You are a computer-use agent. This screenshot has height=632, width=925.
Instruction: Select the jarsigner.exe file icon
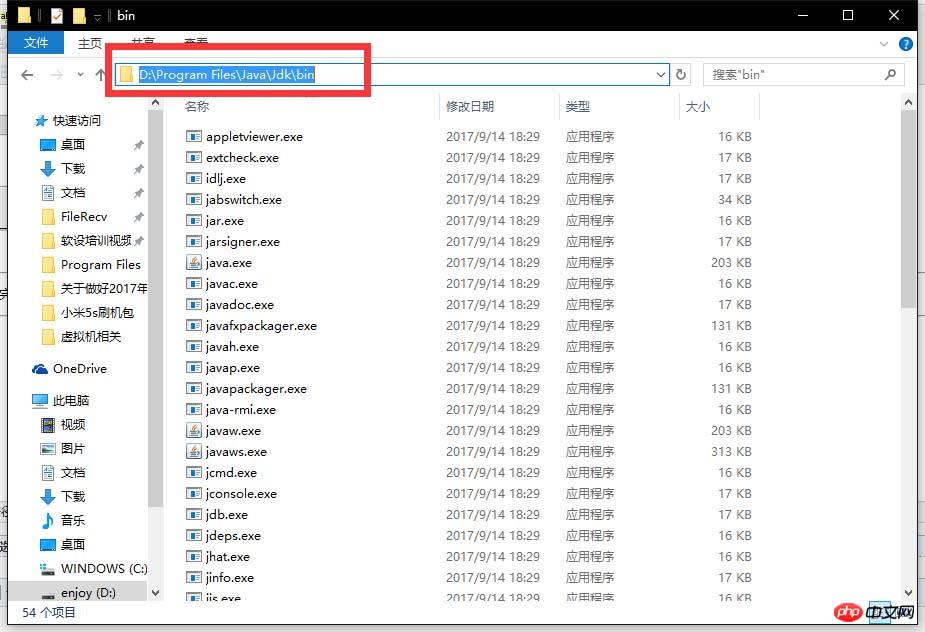tap(193, 241)
